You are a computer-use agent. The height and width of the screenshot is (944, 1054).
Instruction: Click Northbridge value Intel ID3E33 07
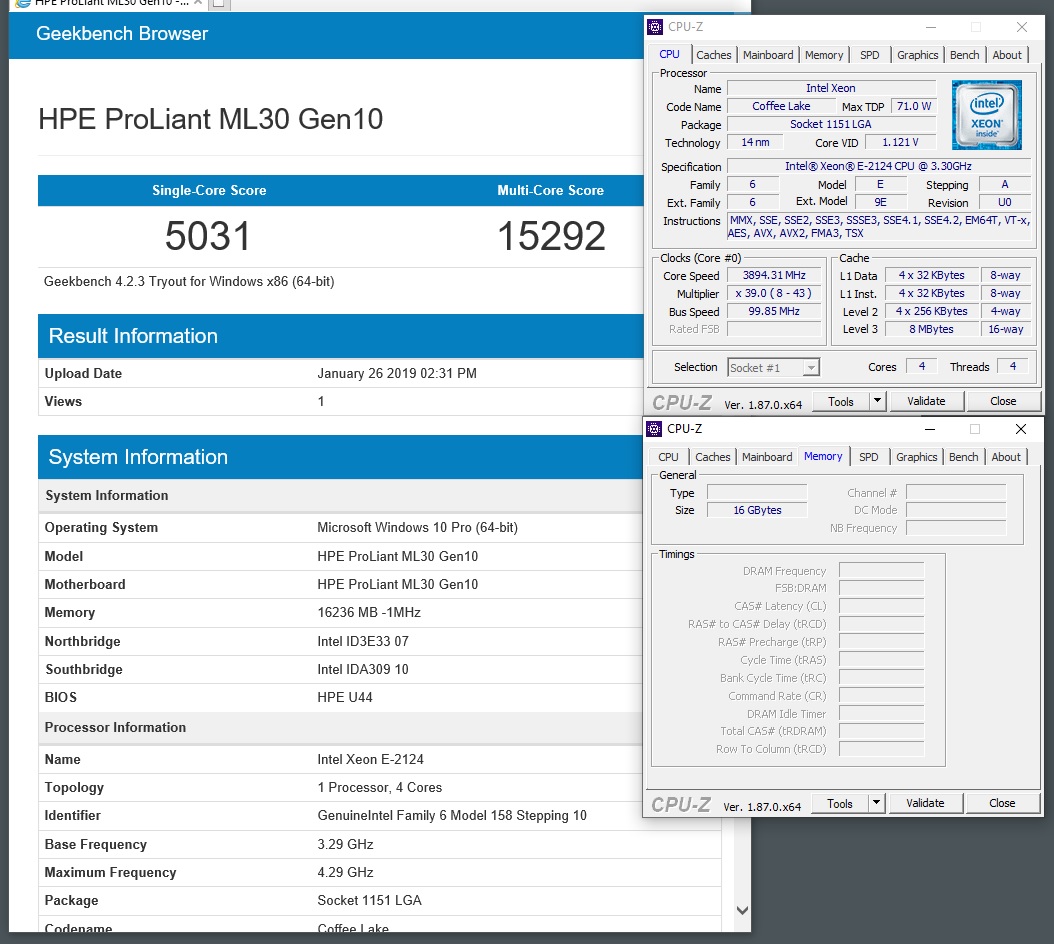[x=362, y=641]
